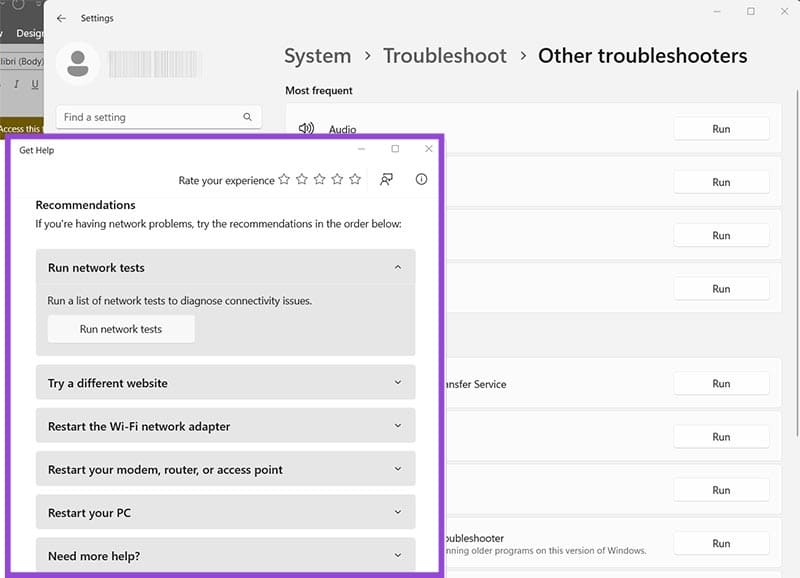Click the Settings window vertical scrollbar
Viewport: 800px width, 578px height.
[797, 263]
